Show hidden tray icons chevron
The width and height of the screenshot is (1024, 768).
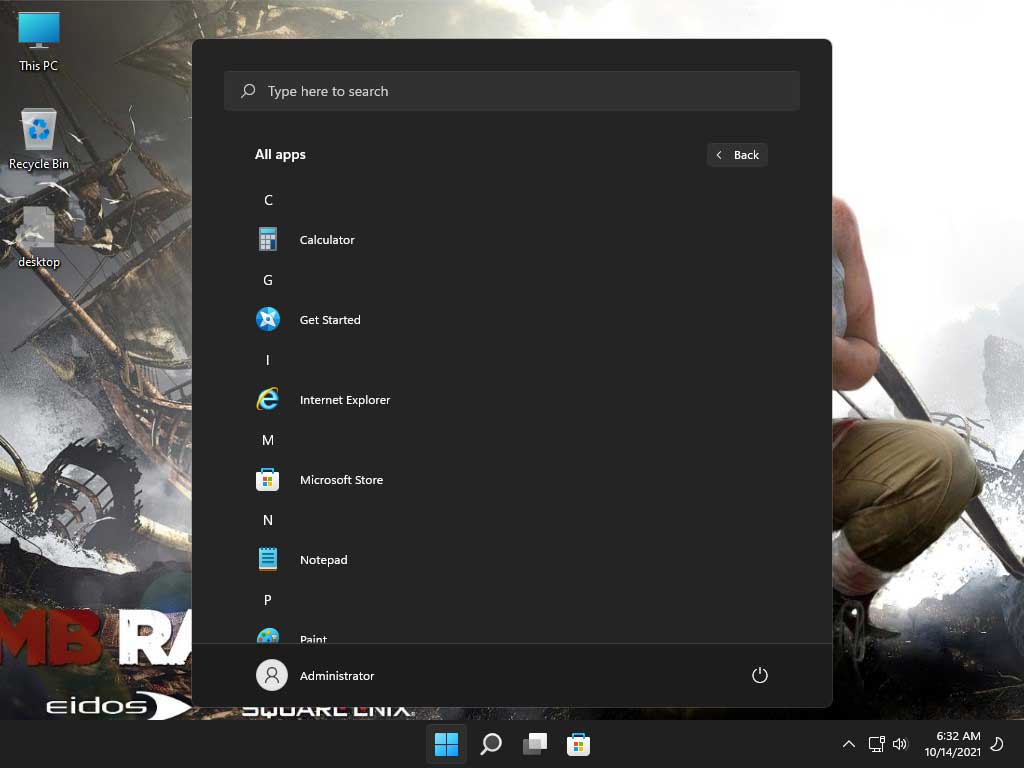[x=848, y=744]
